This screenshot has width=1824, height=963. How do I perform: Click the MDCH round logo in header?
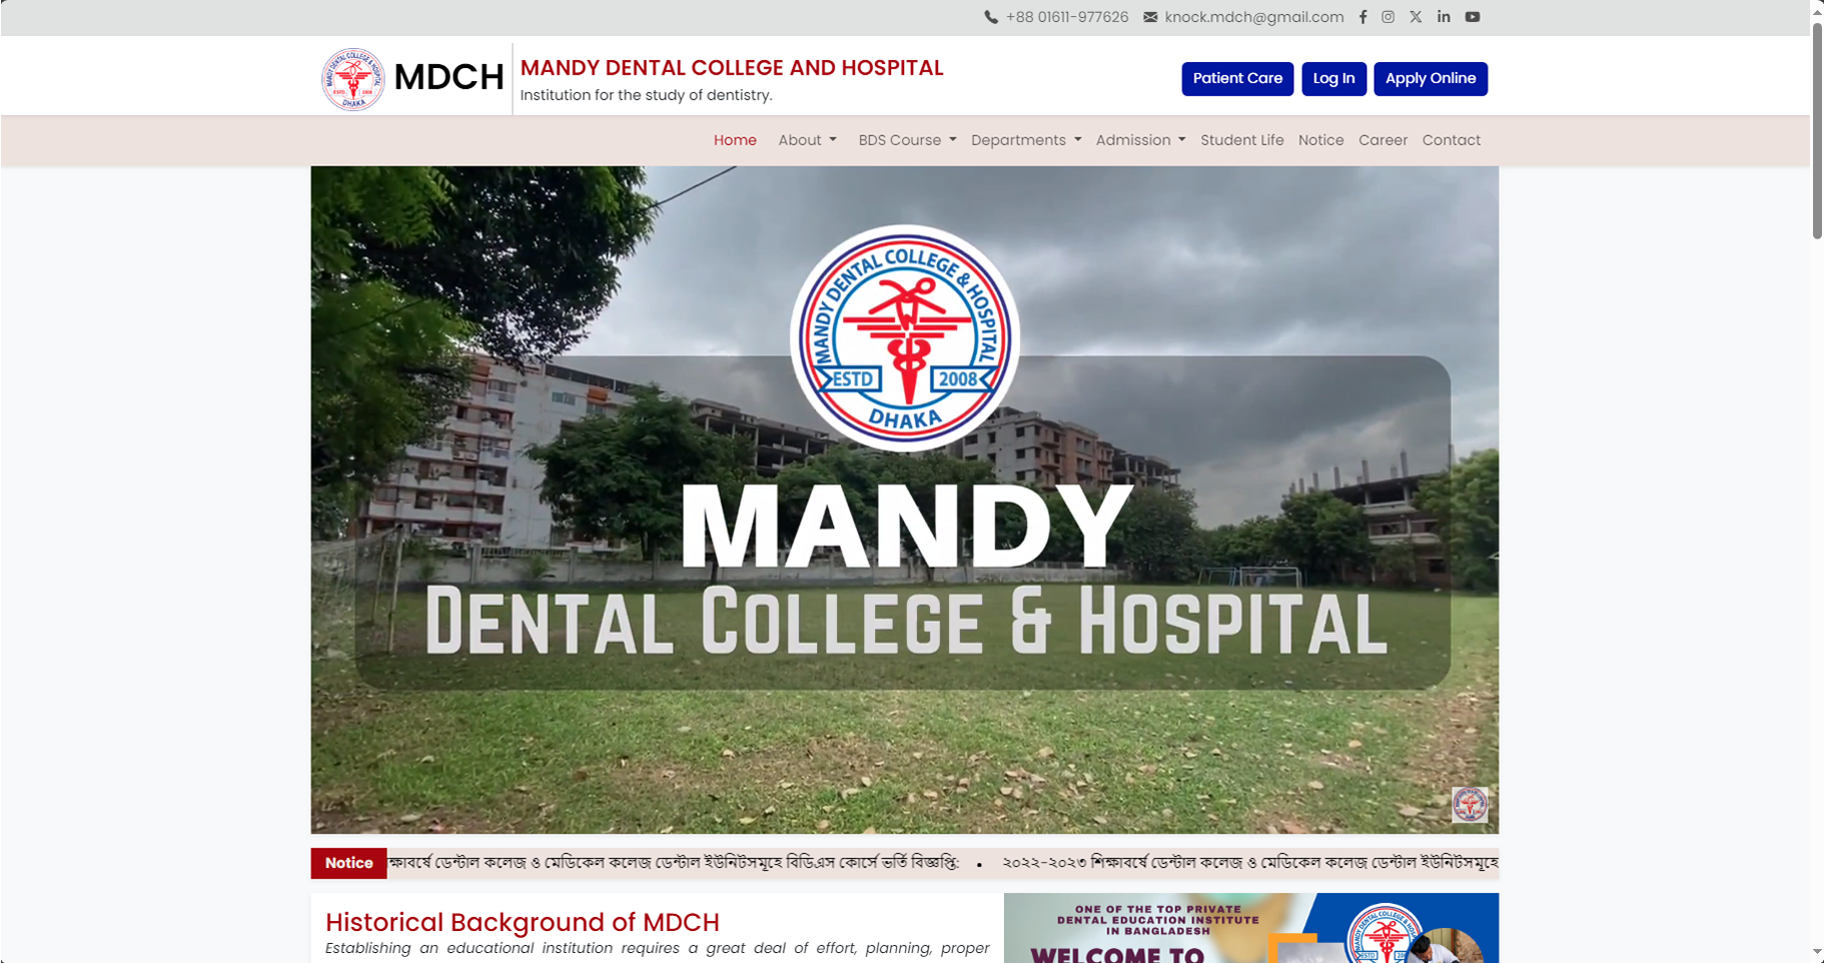(353, 78)
